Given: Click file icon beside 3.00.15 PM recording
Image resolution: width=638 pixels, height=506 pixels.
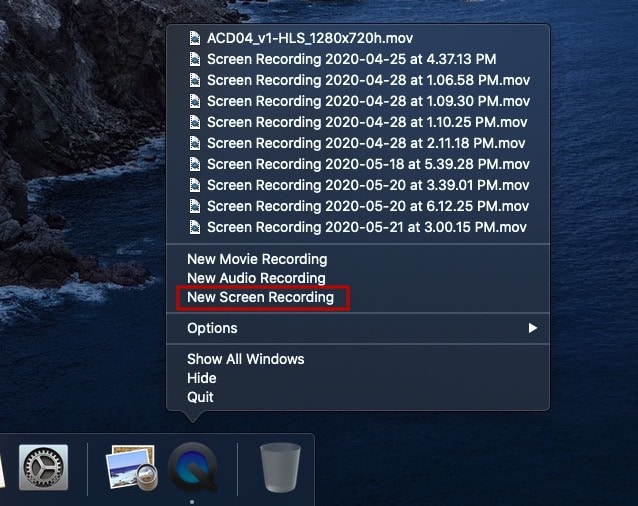Looking at the screenshot, I should tap(195, 227).
